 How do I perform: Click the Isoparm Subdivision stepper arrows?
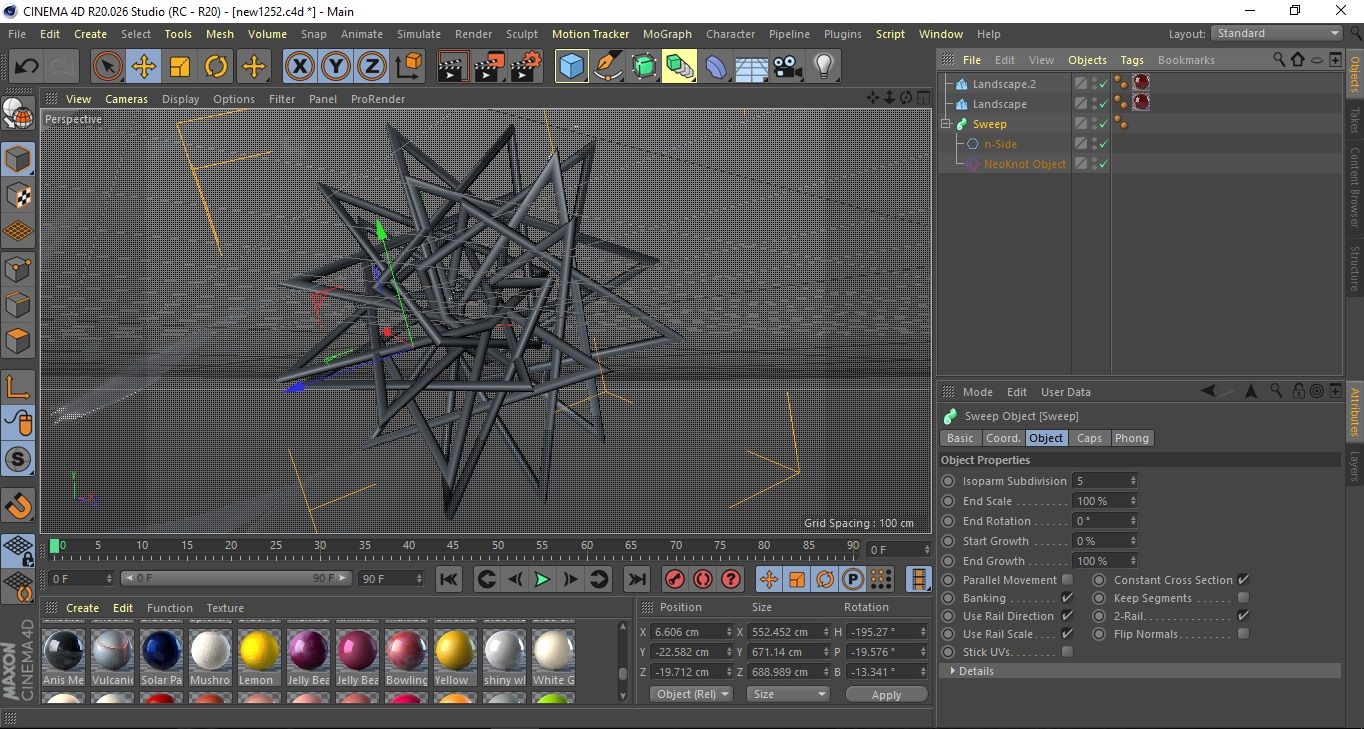click(x=1133, y=481)
